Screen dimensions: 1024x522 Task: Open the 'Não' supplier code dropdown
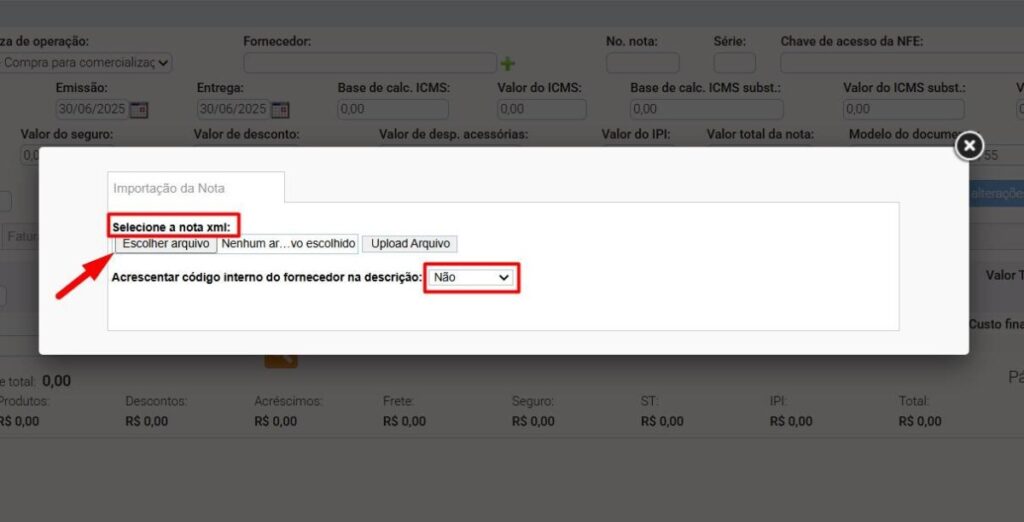(x=472, y=277)
